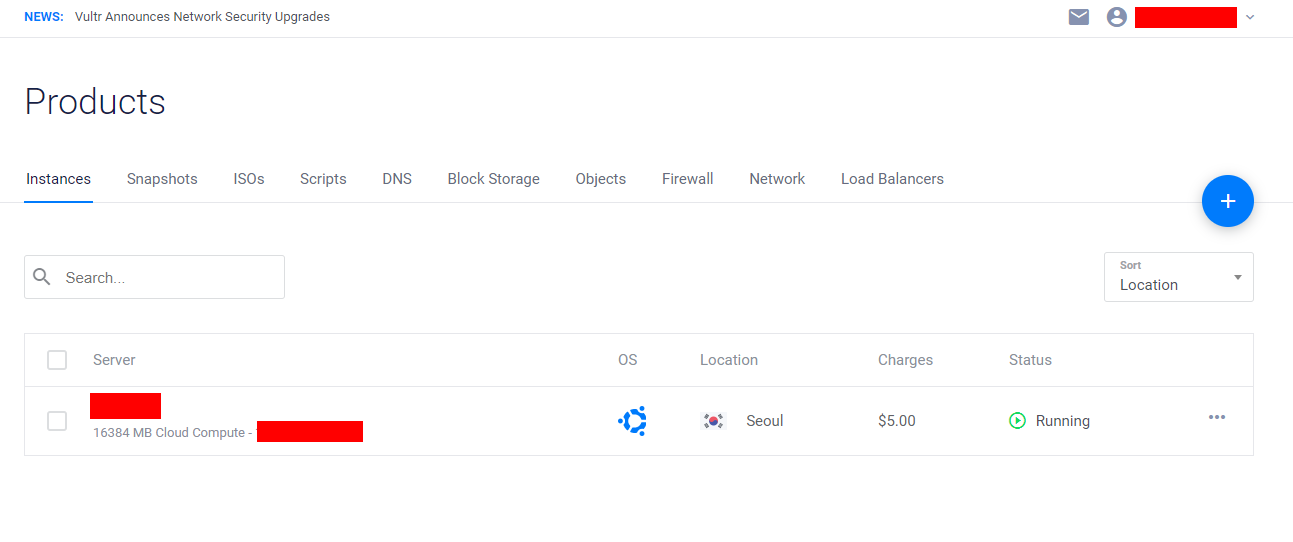Click the Ubuntu OS icon
The height and width of the screenshot is (542, 1293).
point(632,421)
